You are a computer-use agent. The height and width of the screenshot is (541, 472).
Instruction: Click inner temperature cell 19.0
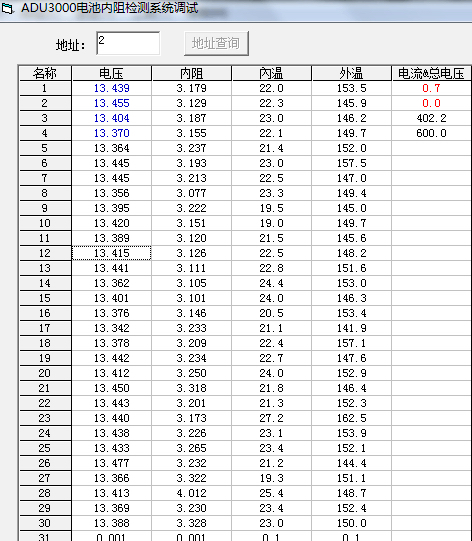click(x=272, y=223)
